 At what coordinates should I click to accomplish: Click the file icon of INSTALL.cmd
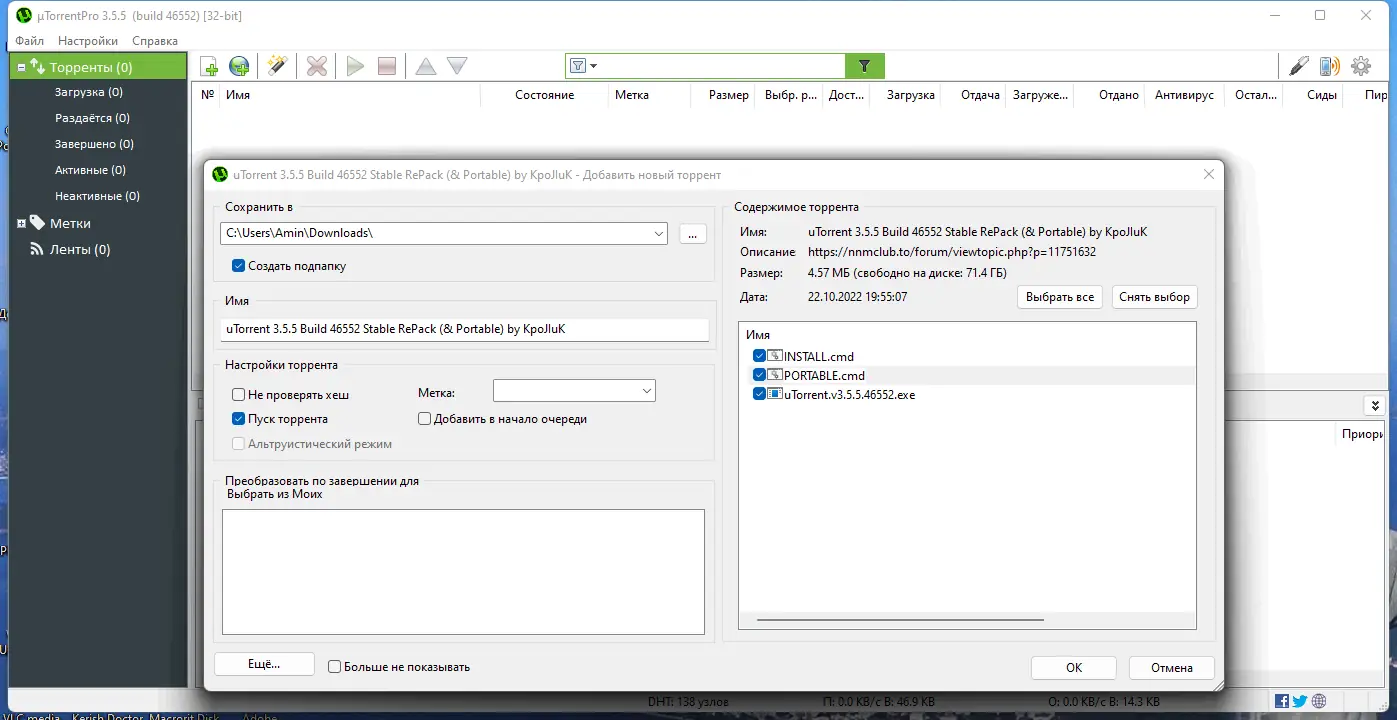click(774, 356)
